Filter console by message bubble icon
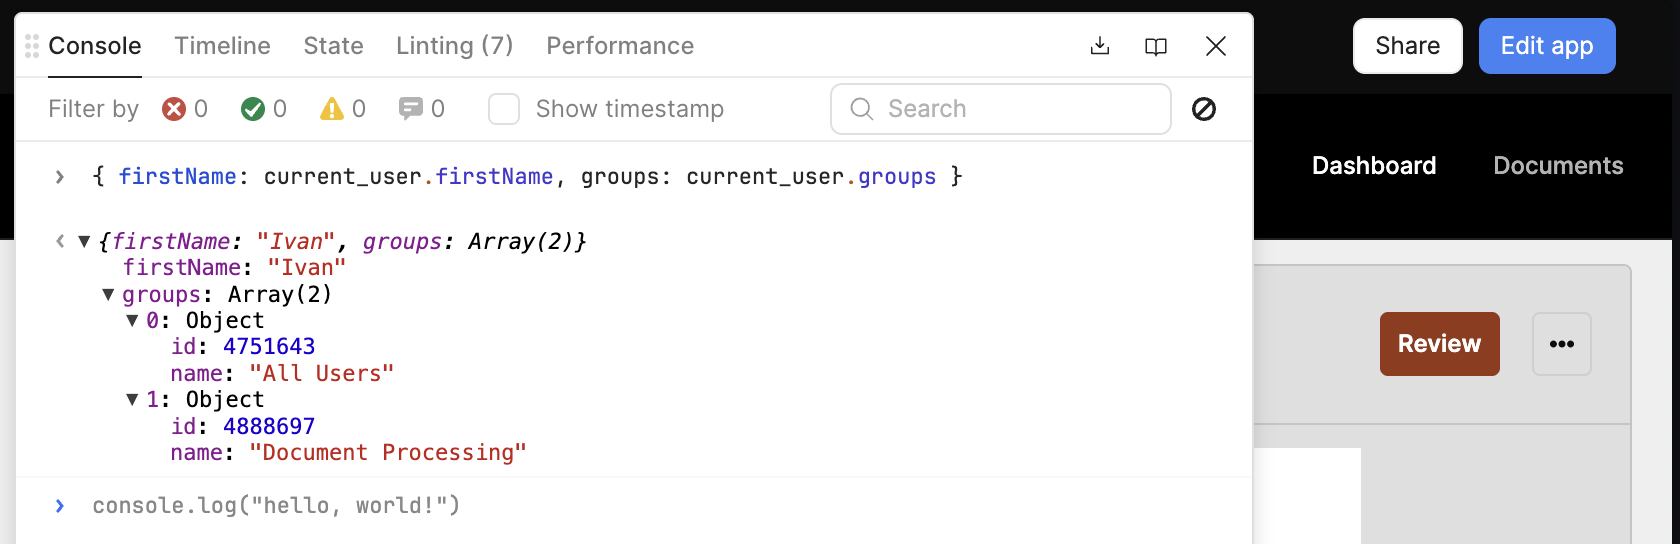 point(410,109)
